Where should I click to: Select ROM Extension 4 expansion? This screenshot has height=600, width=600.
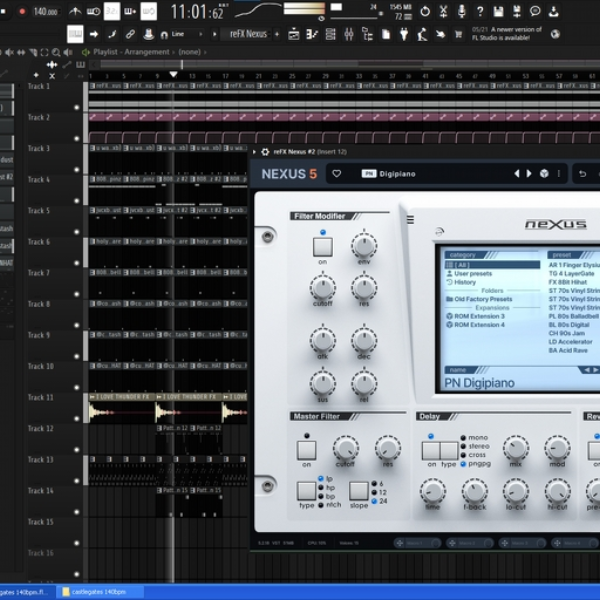[x=475, y=325]
